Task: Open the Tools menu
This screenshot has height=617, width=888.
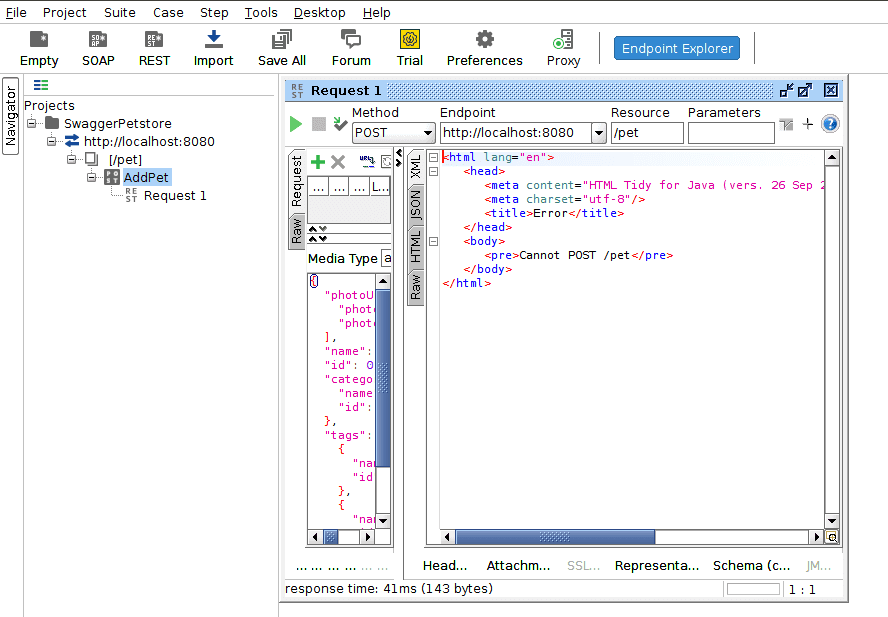Action: coord(261,12)
